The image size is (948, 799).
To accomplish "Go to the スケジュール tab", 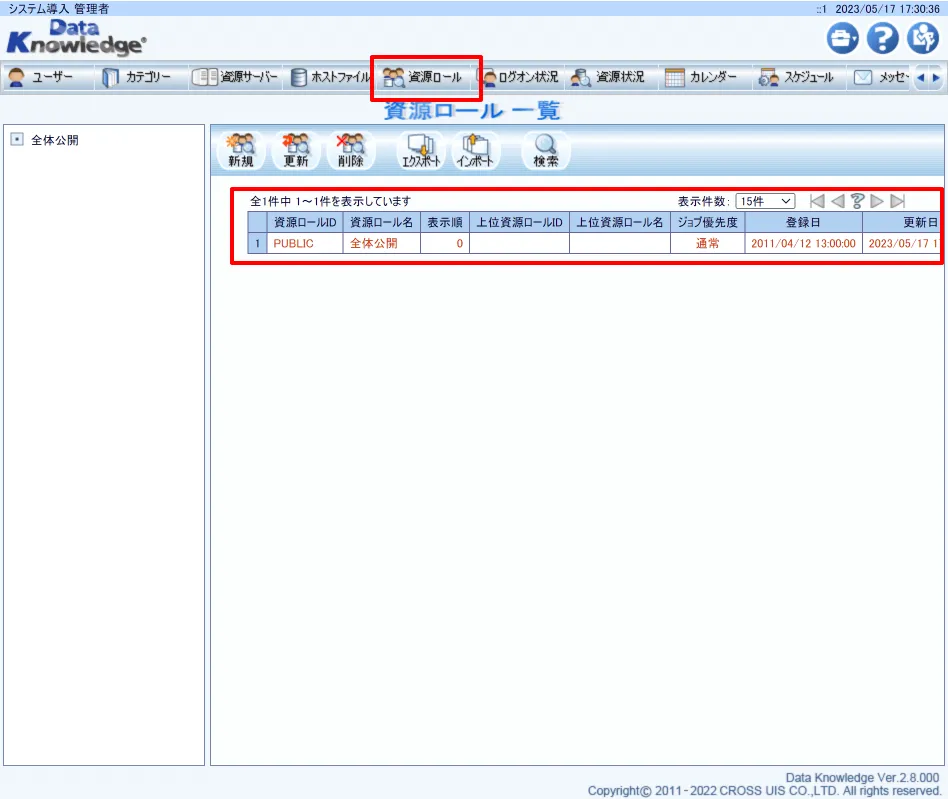I will 796,77.
